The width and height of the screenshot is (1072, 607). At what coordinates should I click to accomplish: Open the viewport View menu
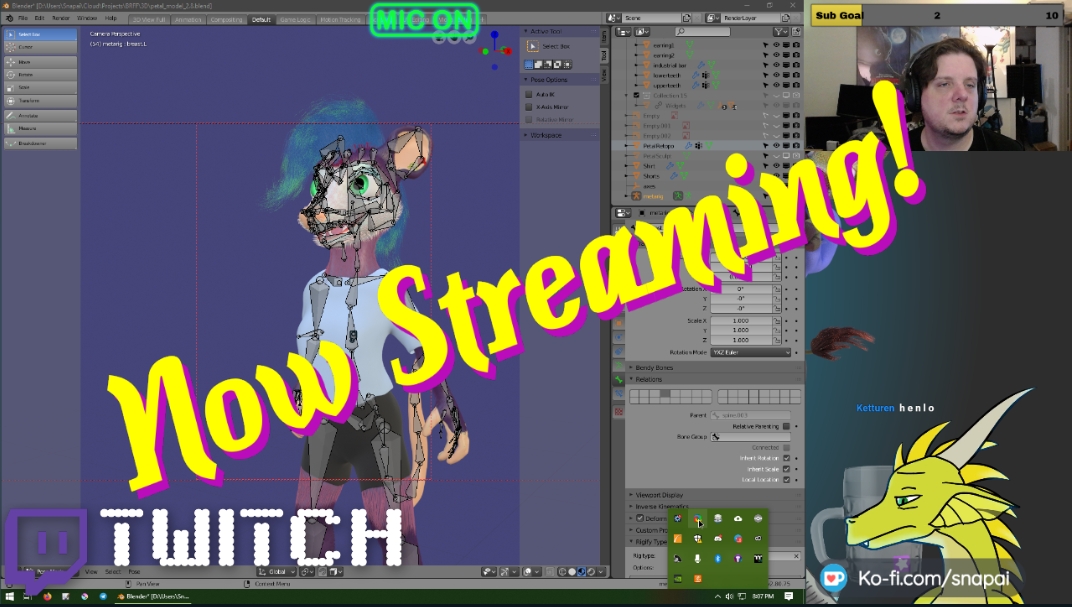point(91,571)
